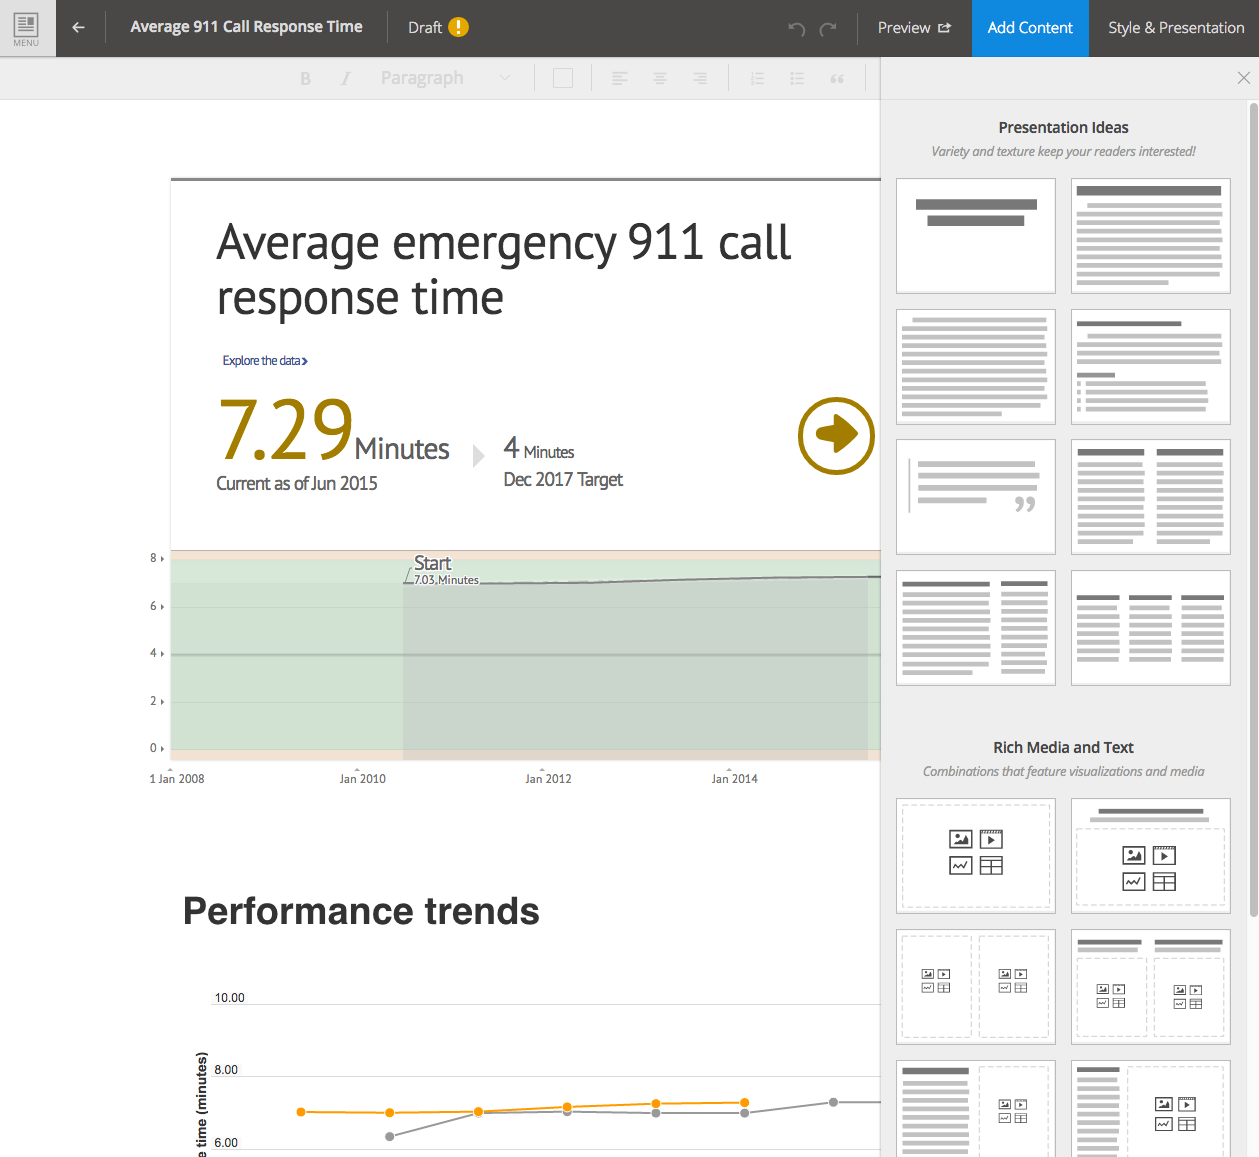Close the Add Content panel
This screenshot has height=1157, width=1259.
[x=1243, y=78]
